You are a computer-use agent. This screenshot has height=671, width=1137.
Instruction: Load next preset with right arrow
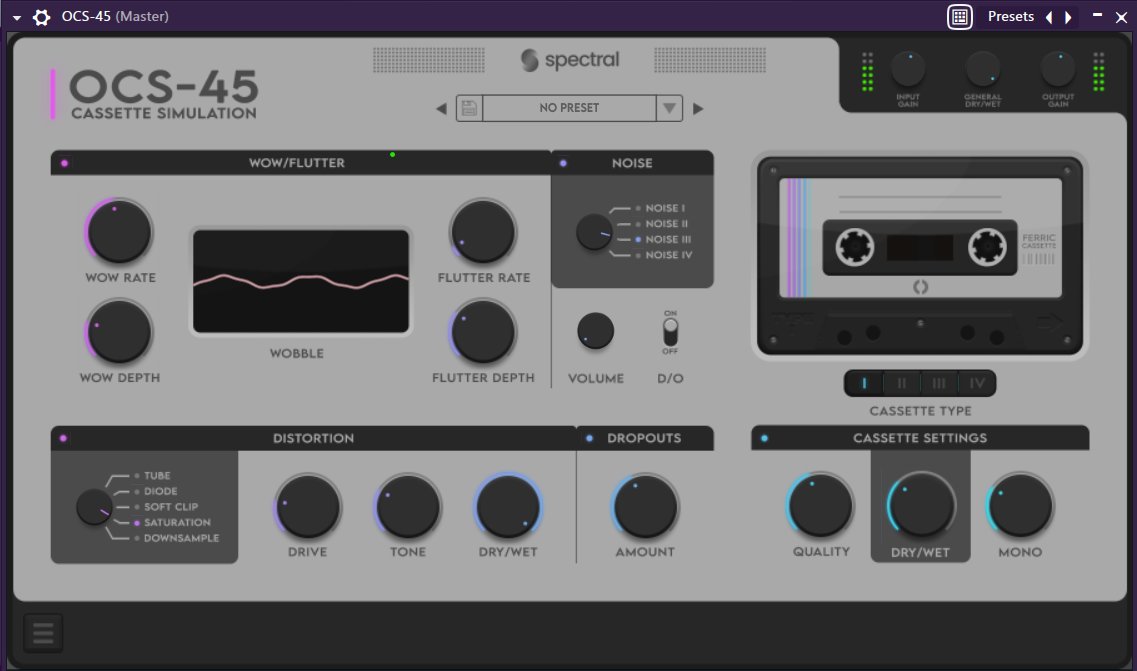tap(698, 109)
